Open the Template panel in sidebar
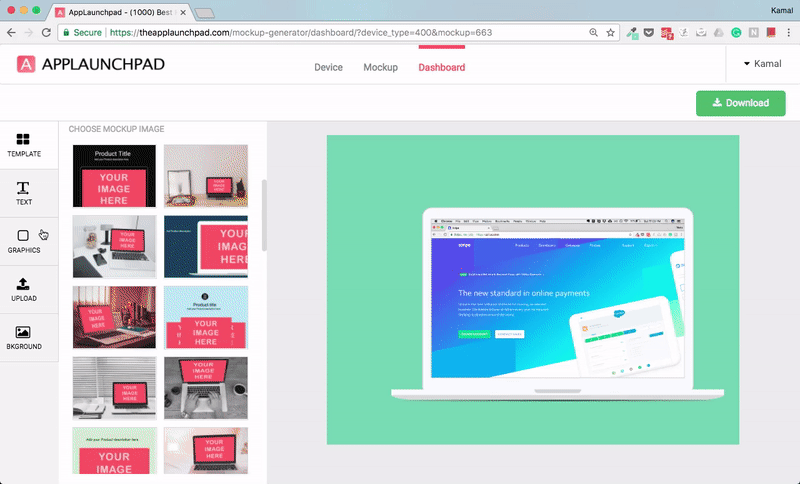 click(x=24, y=145)
